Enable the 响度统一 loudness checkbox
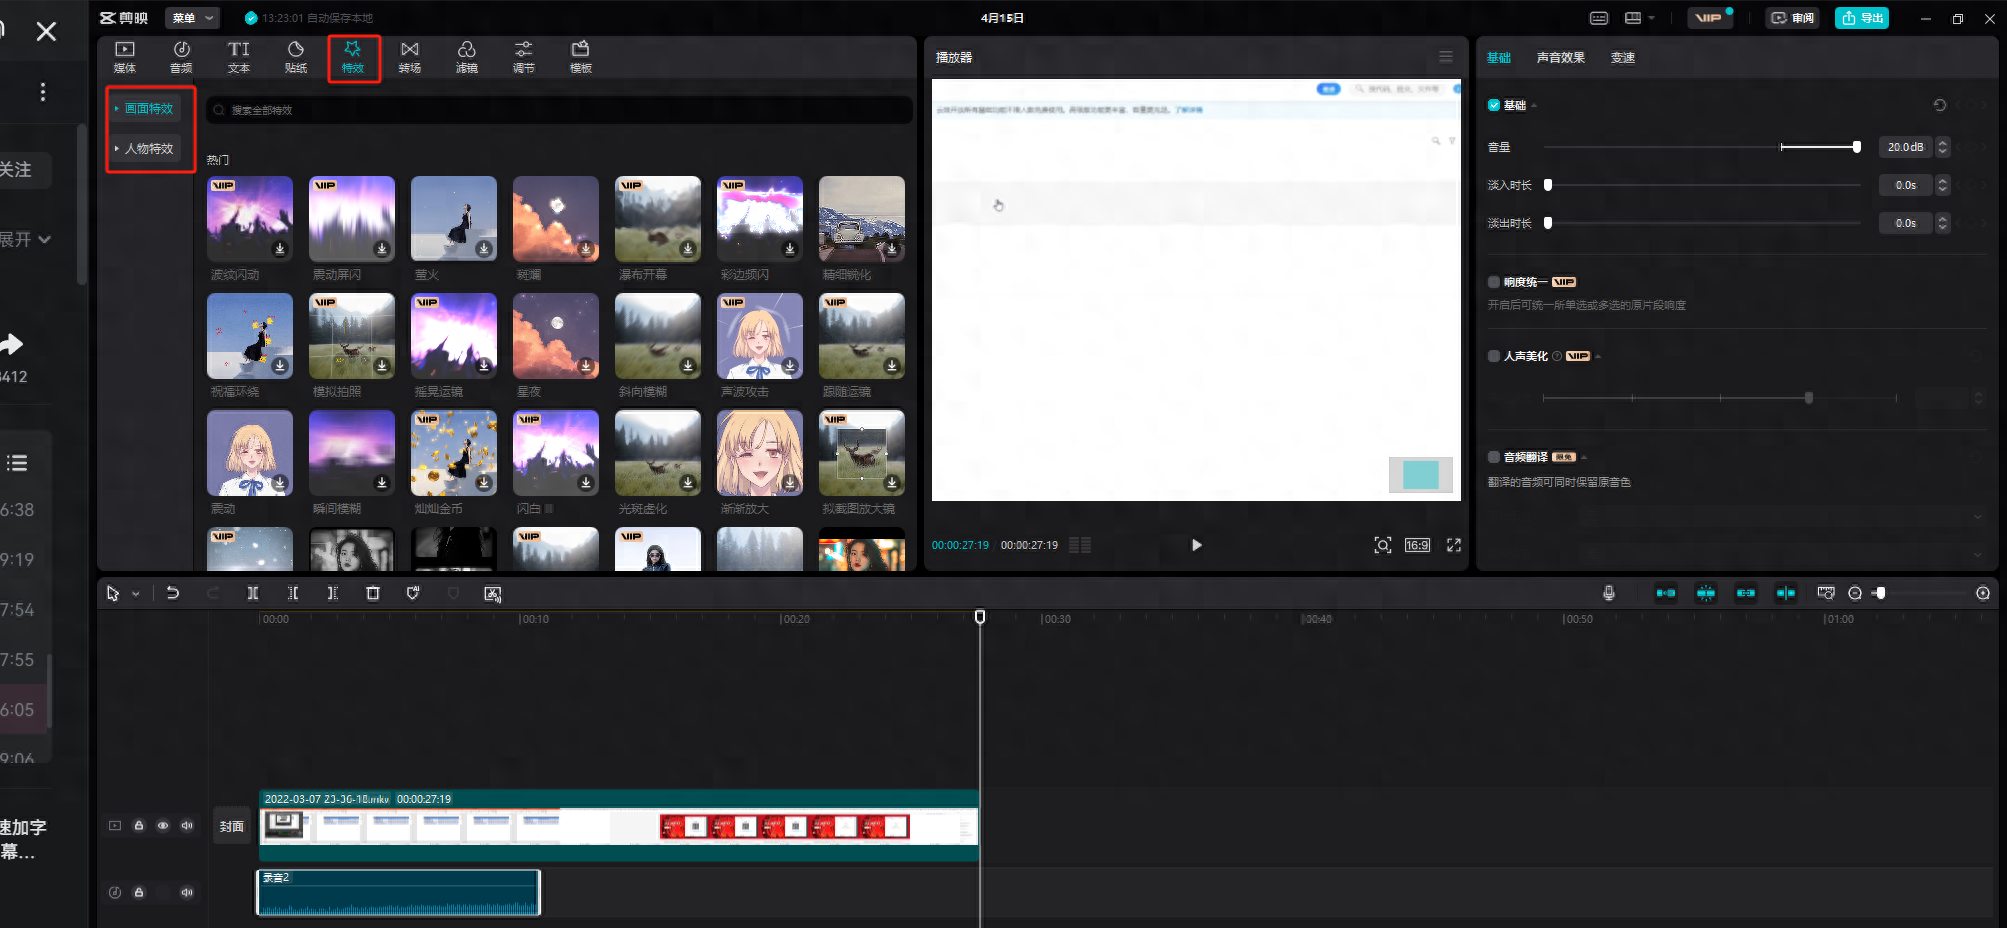2007x928 pixels. [1494, 282]
